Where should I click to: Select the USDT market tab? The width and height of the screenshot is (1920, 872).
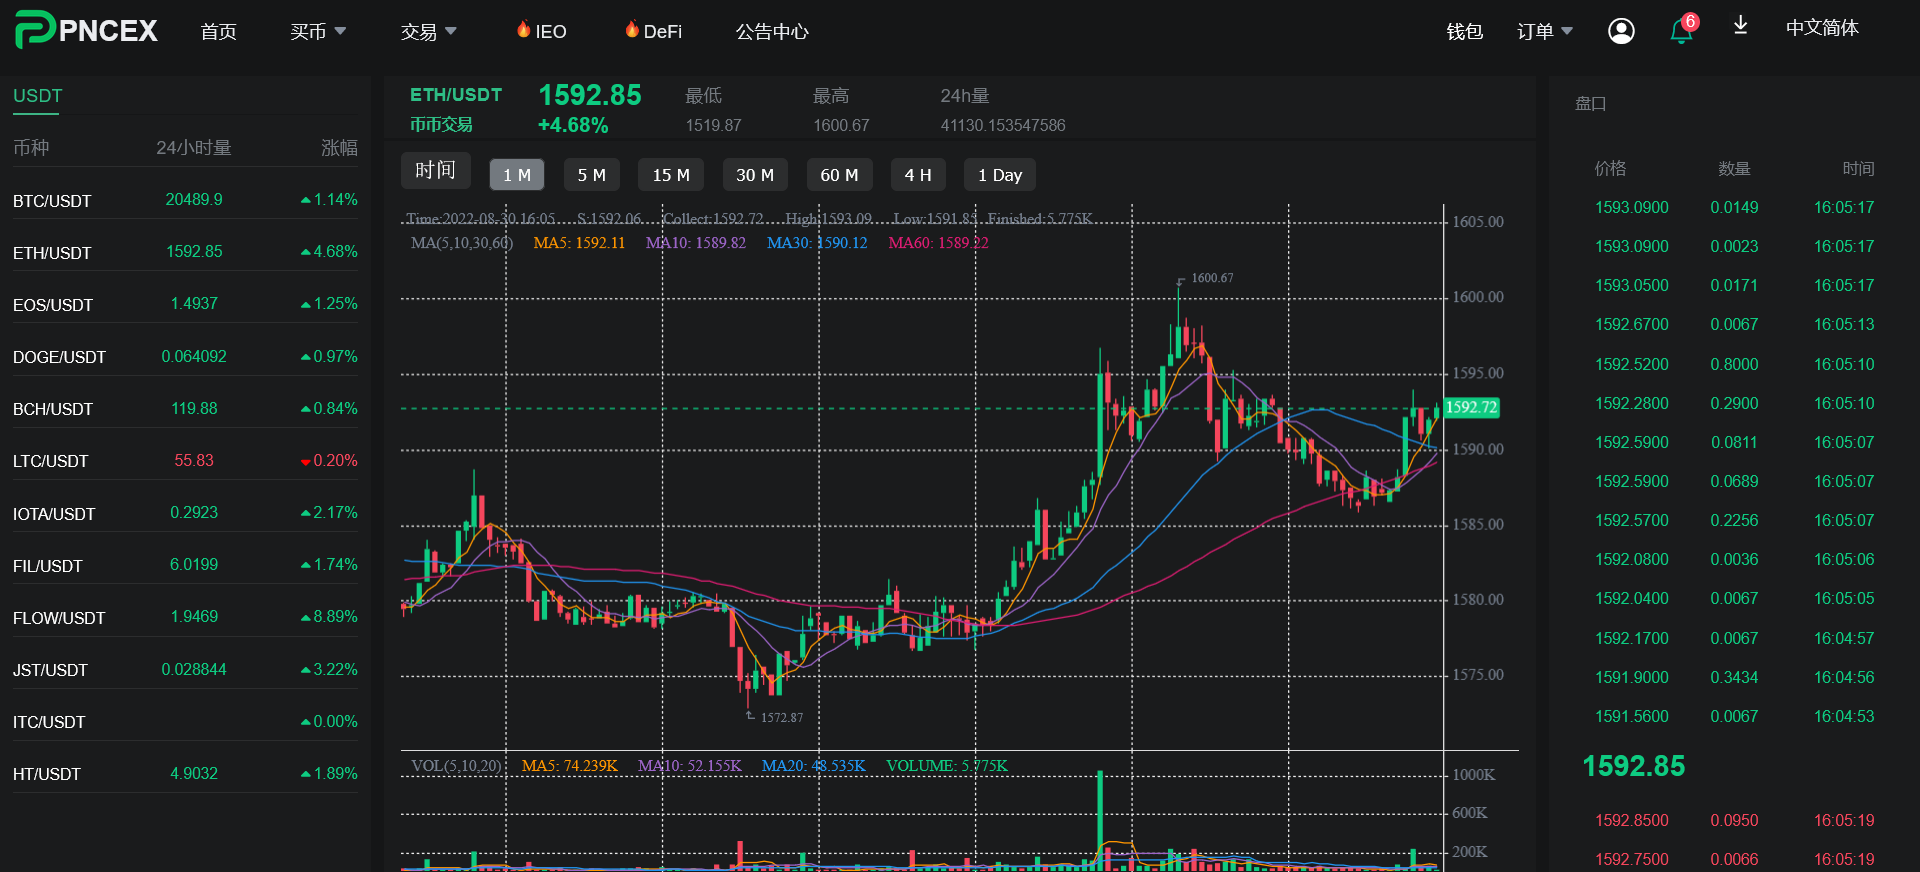[x=38, y=96]
